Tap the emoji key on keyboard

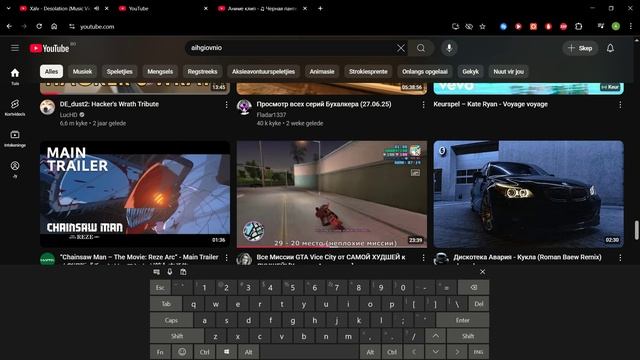(182, 352)
